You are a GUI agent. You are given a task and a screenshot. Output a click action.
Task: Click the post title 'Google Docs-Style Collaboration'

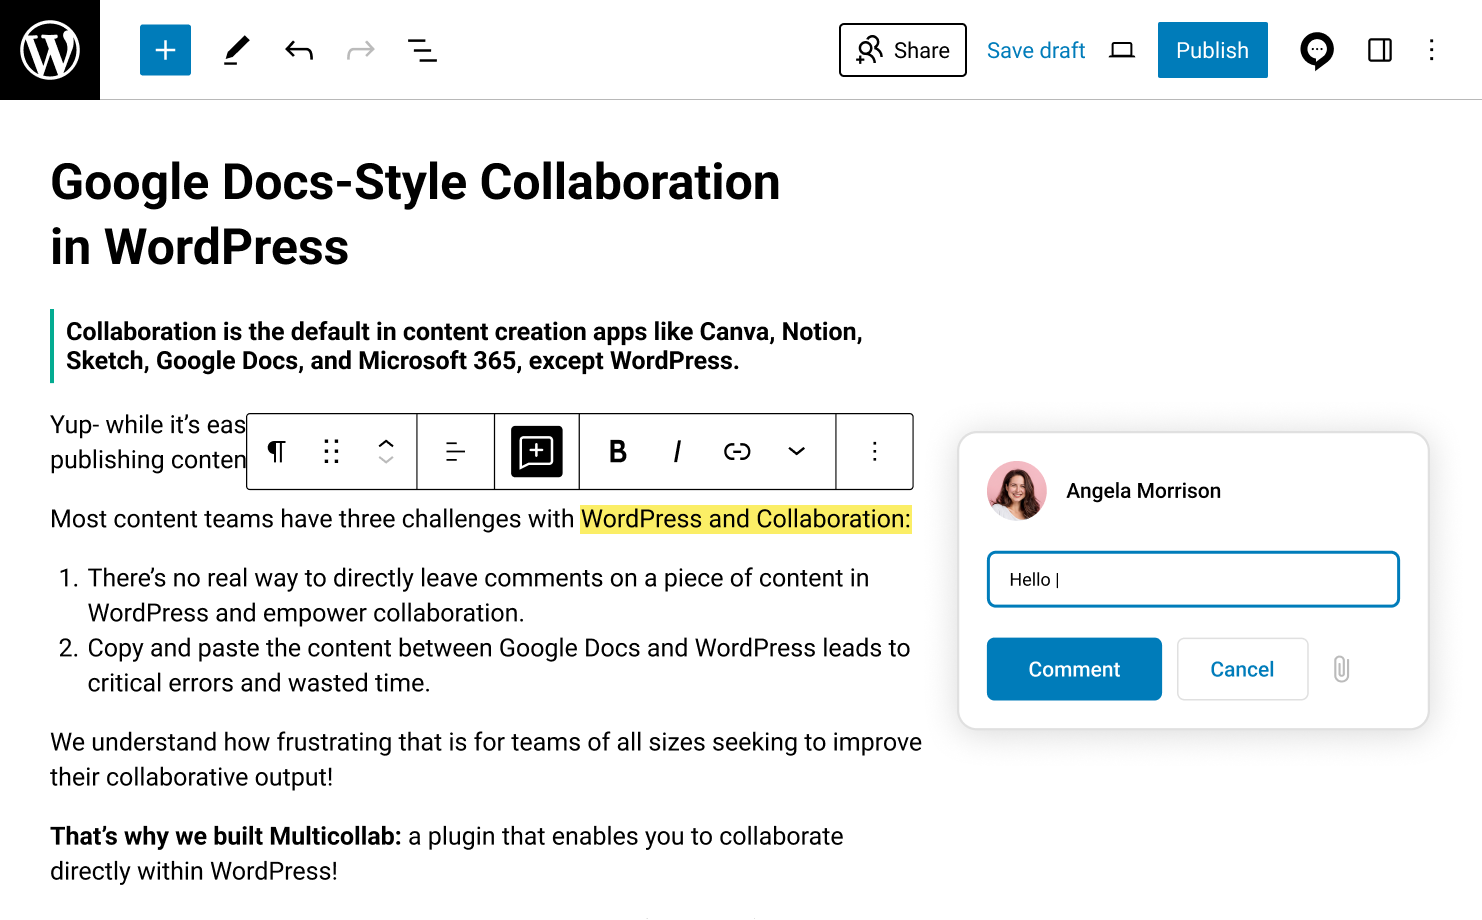pyautogui.click(x=415, y=182)
